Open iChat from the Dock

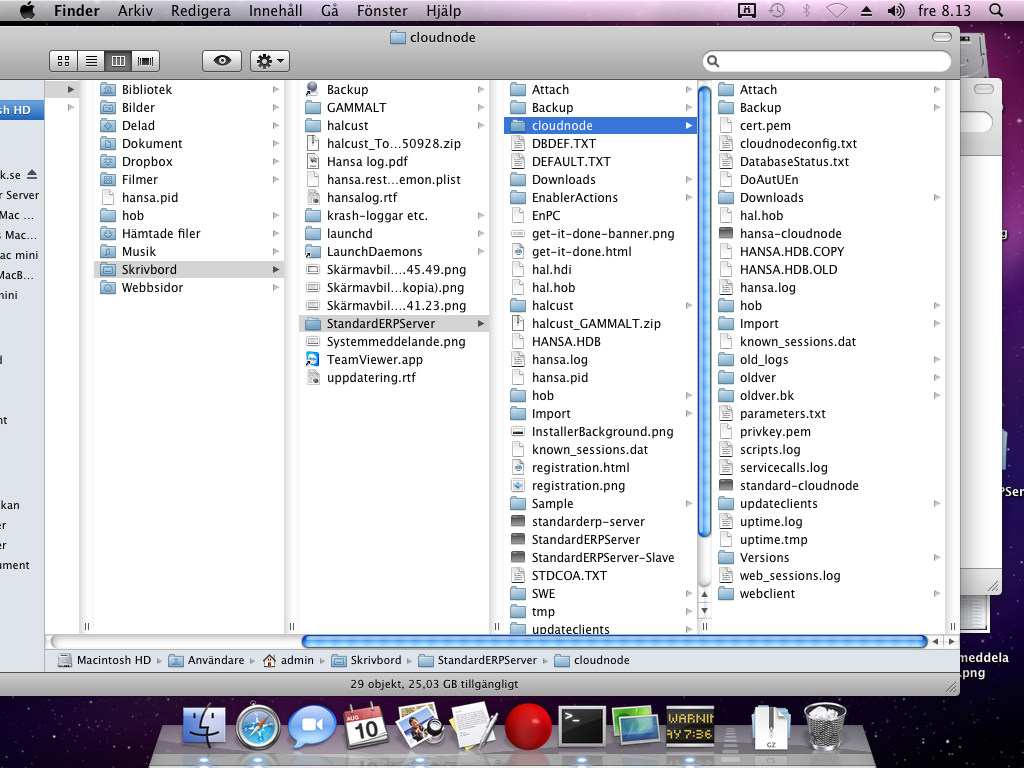pyautogui.click(x=312, y=726)
